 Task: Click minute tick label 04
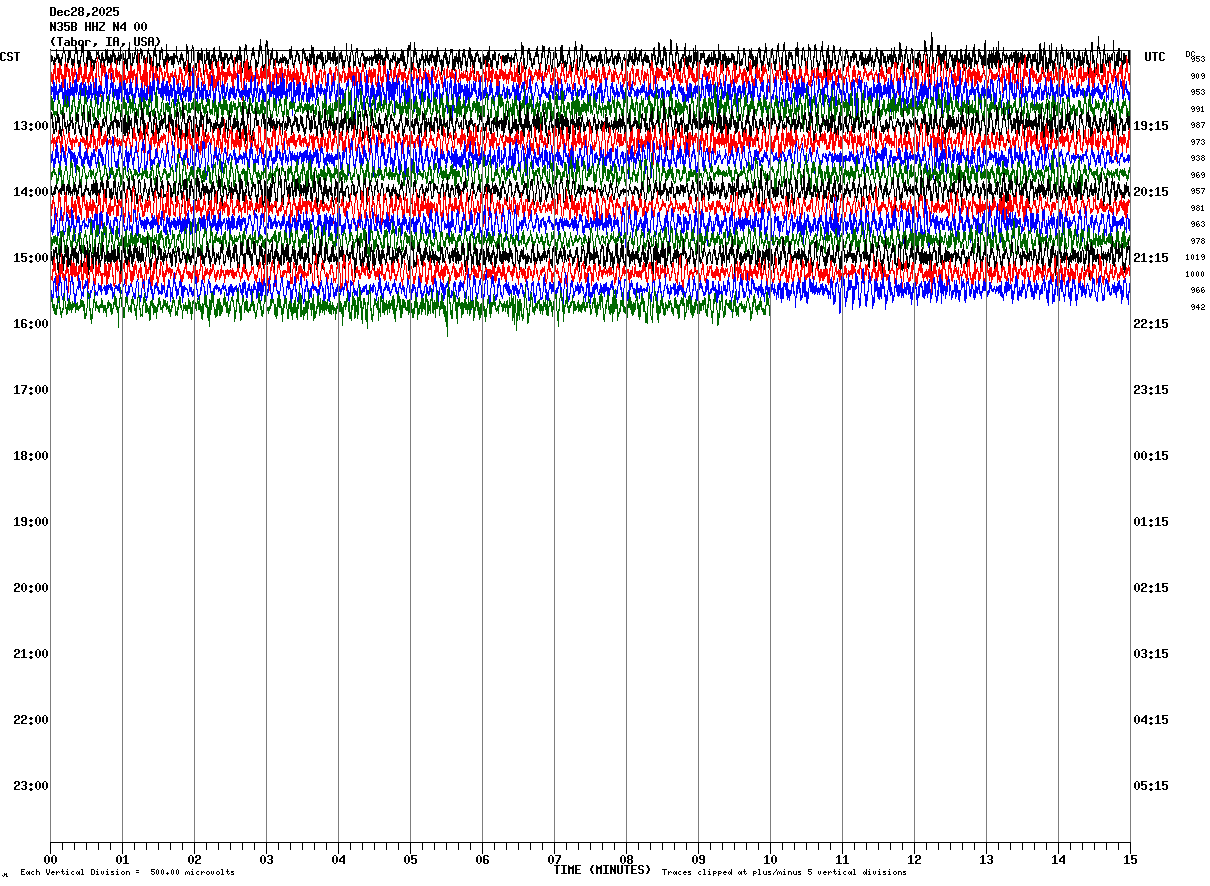tap(339, 860)
